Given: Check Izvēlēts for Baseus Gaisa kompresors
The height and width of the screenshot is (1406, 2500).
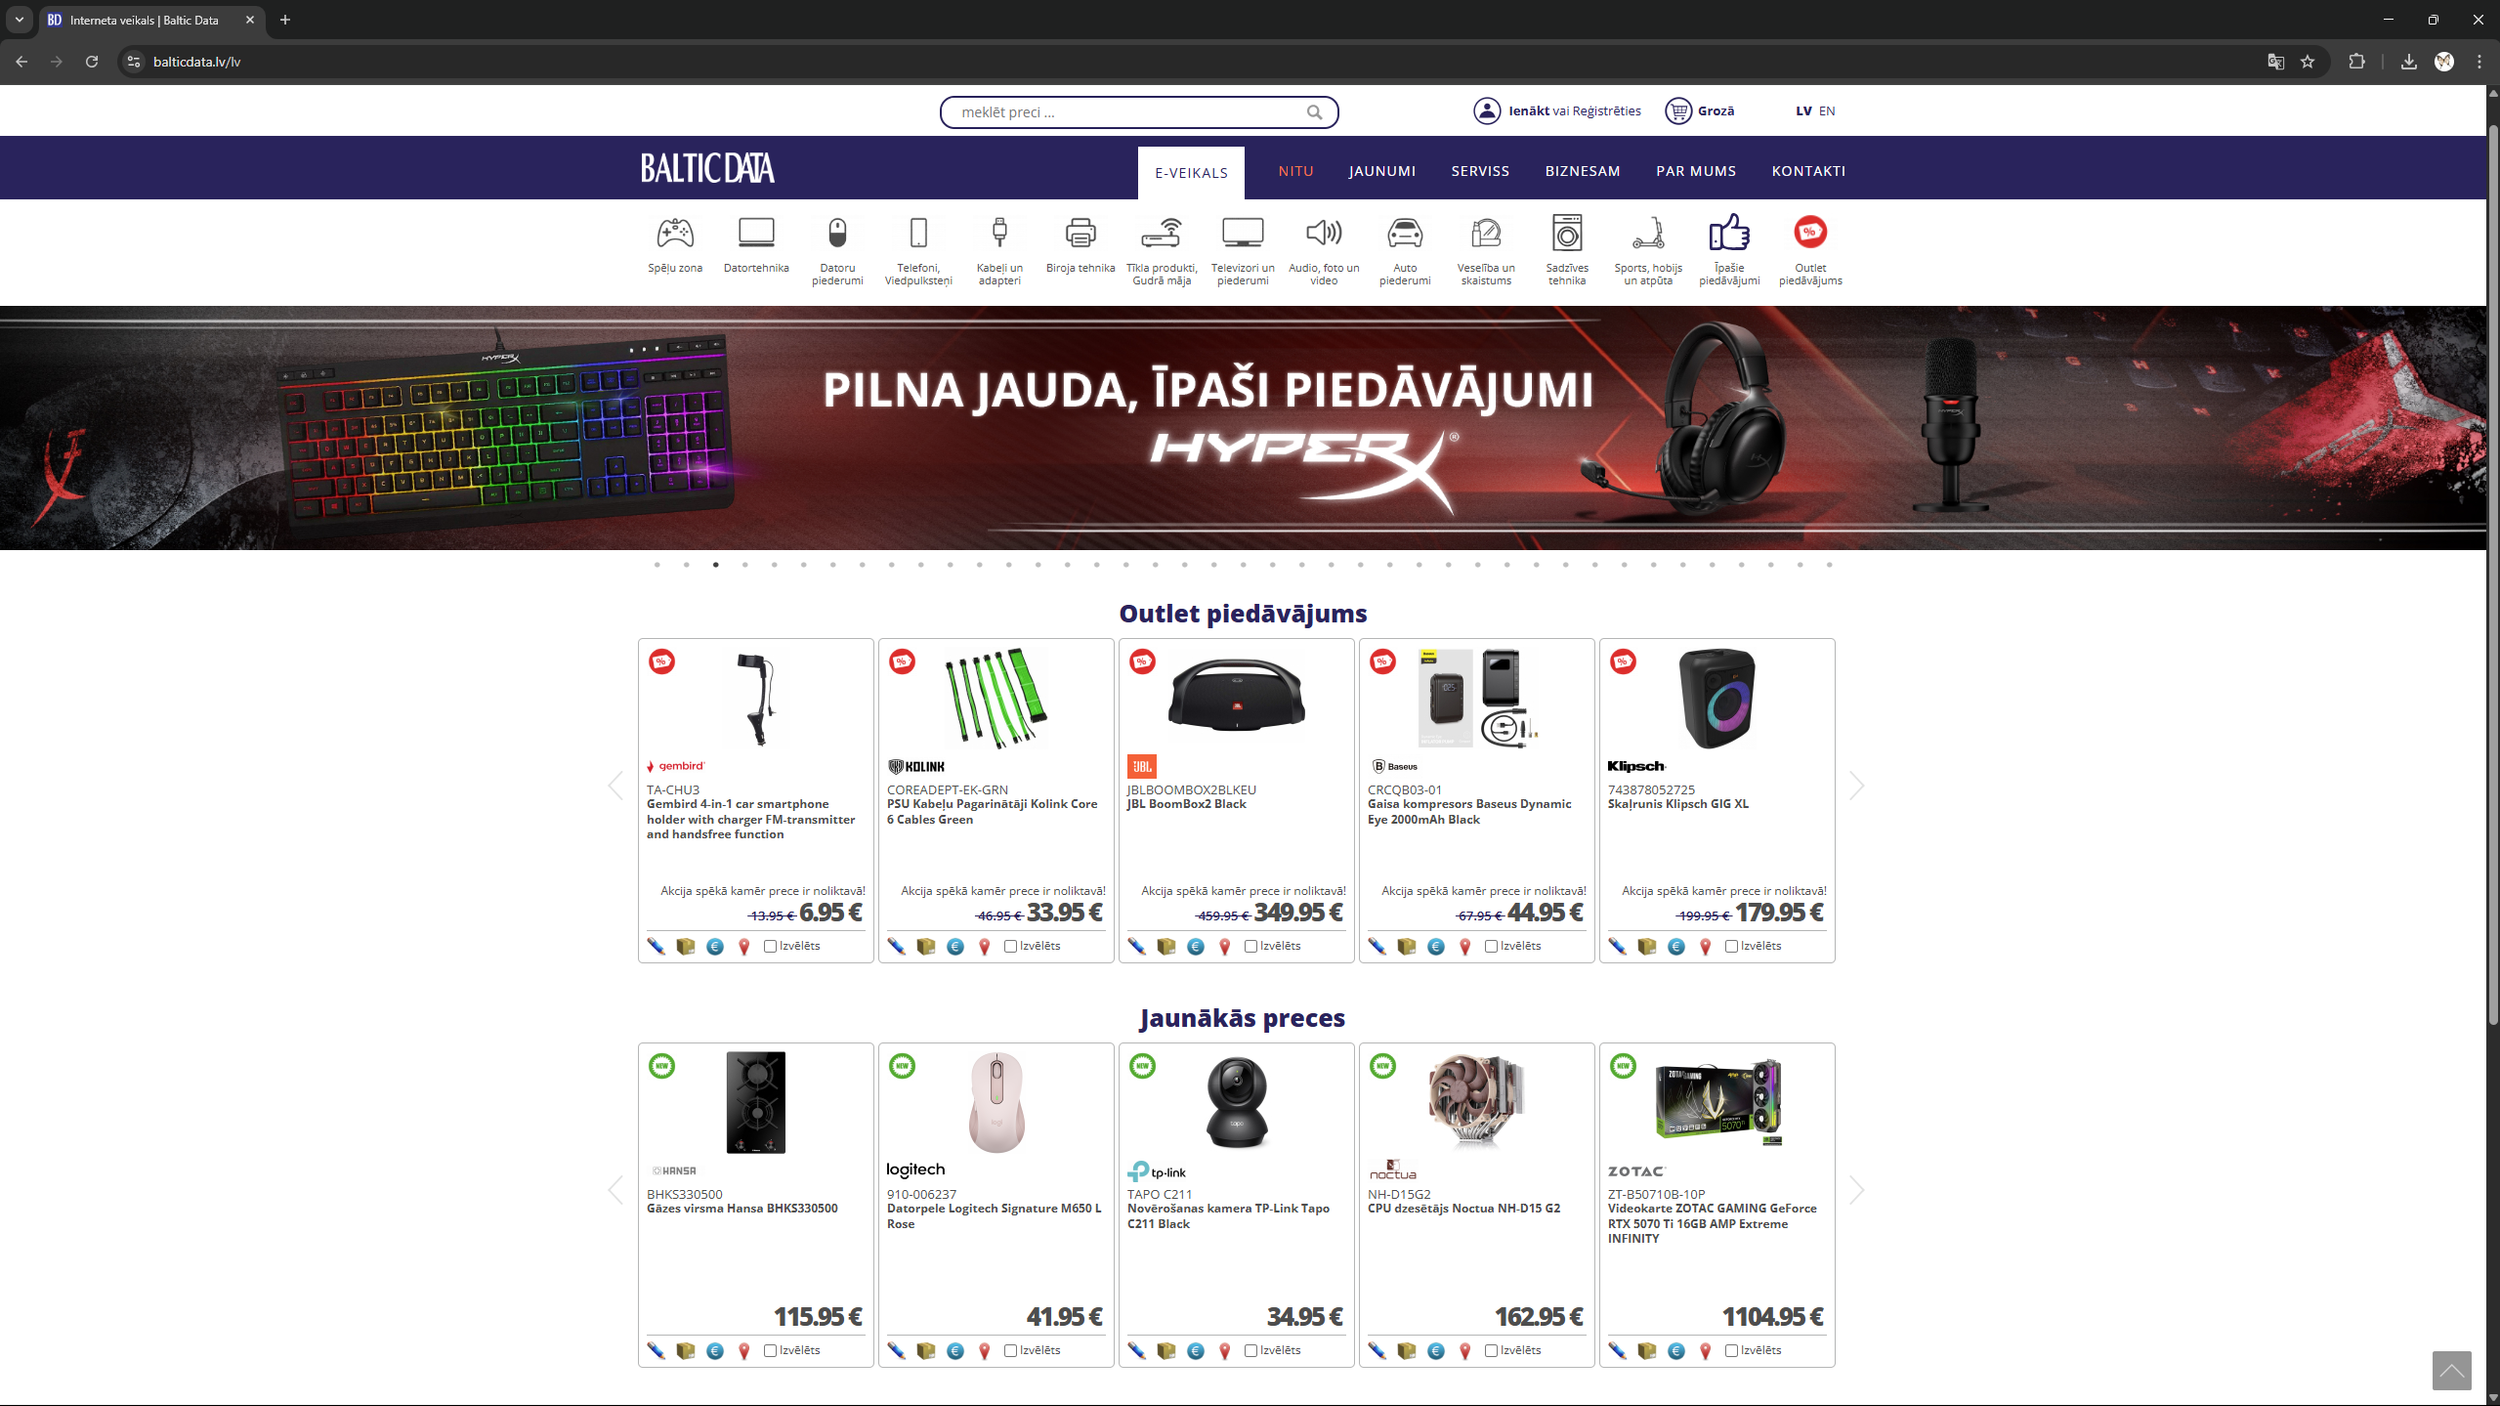Looking at the screenshot, I should pos(1491,946).
